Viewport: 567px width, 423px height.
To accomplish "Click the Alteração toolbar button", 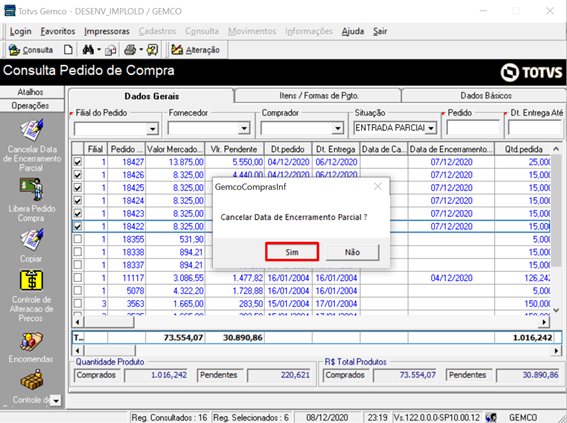I will [x=195, y=50].
